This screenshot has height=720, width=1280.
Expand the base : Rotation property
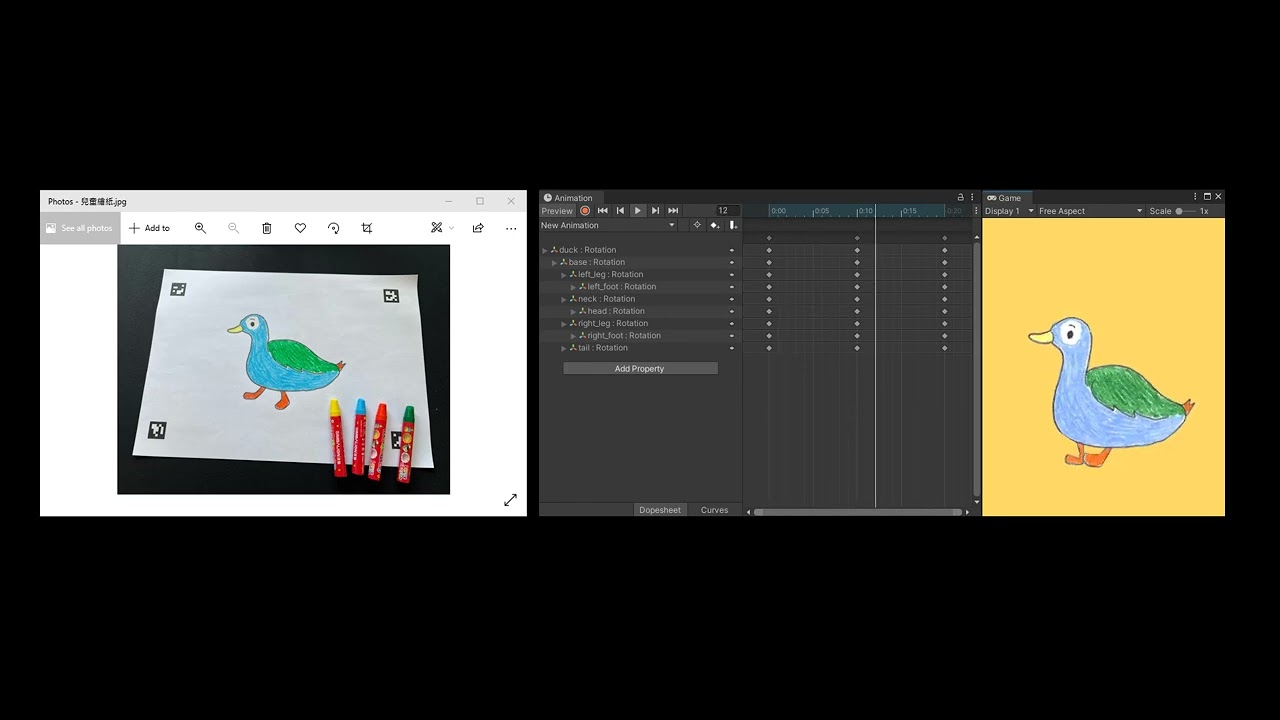point(554,262)
